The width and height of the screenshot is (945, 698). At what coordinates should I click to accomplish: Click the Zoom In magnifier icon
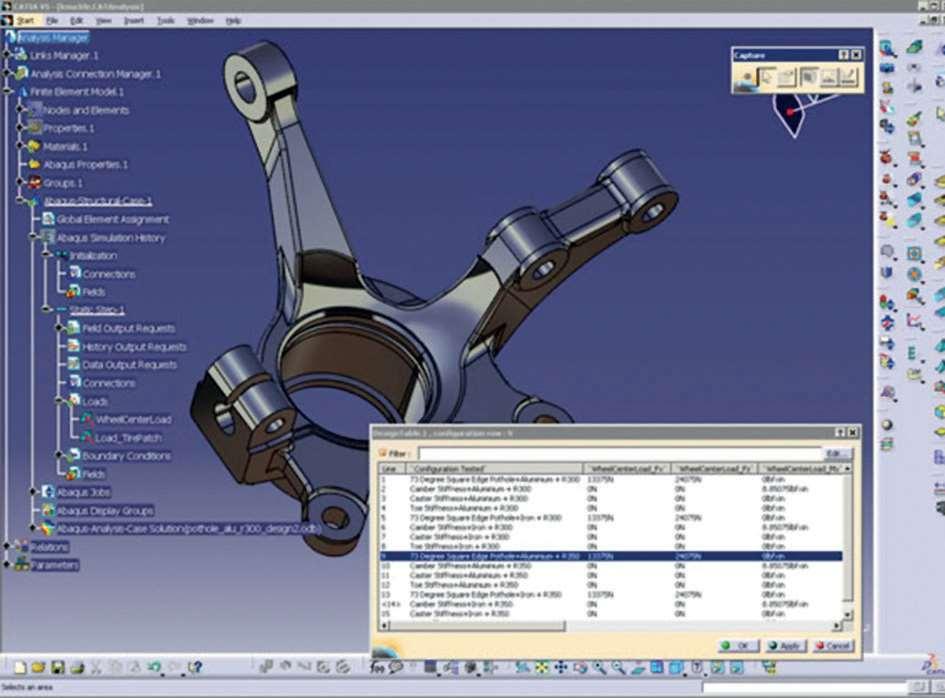(599, 667)
